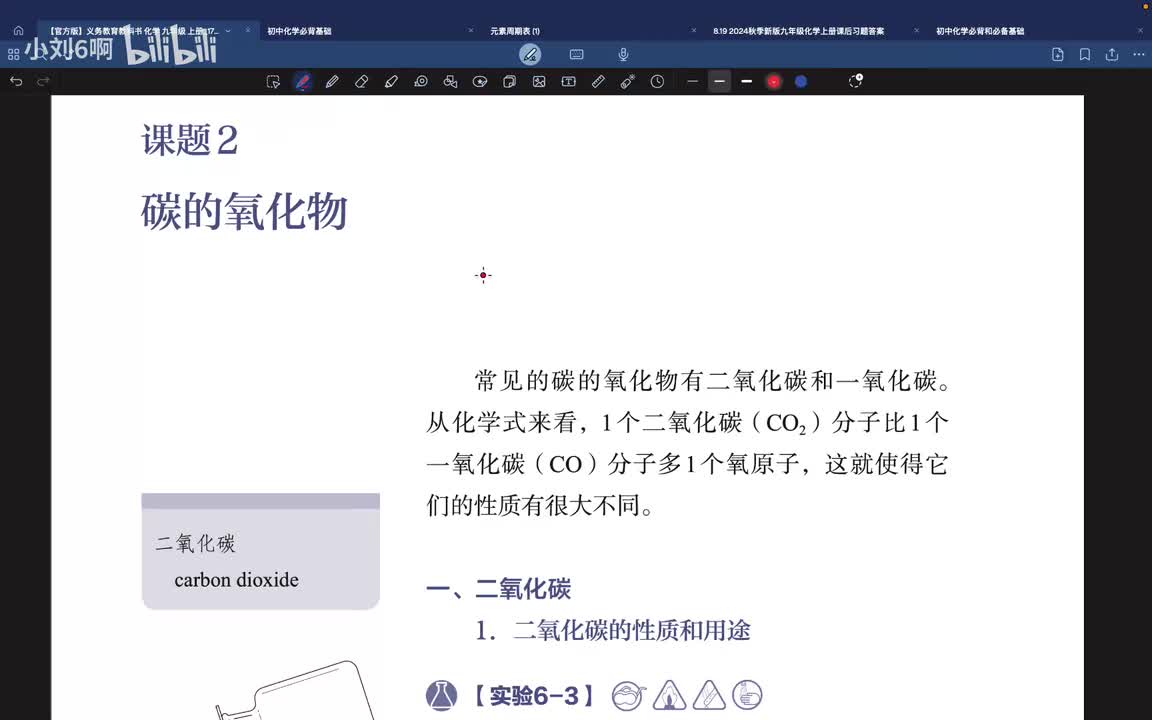
Task: Switch to the 8.19 2024秋季新版九年级化学 tab
Action: coord(799,31)
